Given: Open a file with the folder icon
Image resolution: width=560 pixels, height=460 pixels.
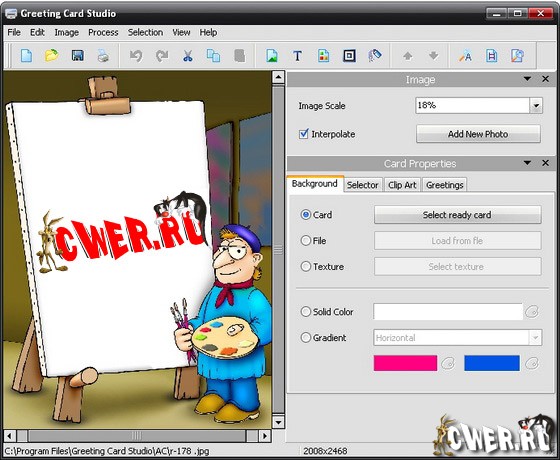Looking at the screenshot, I should (52, 56).
